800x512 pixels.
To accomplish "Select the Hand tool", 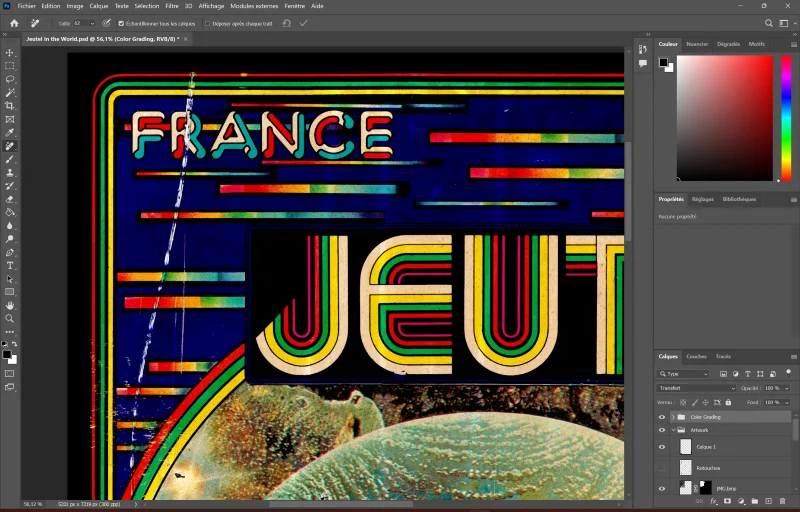I will tap(10, 305).
